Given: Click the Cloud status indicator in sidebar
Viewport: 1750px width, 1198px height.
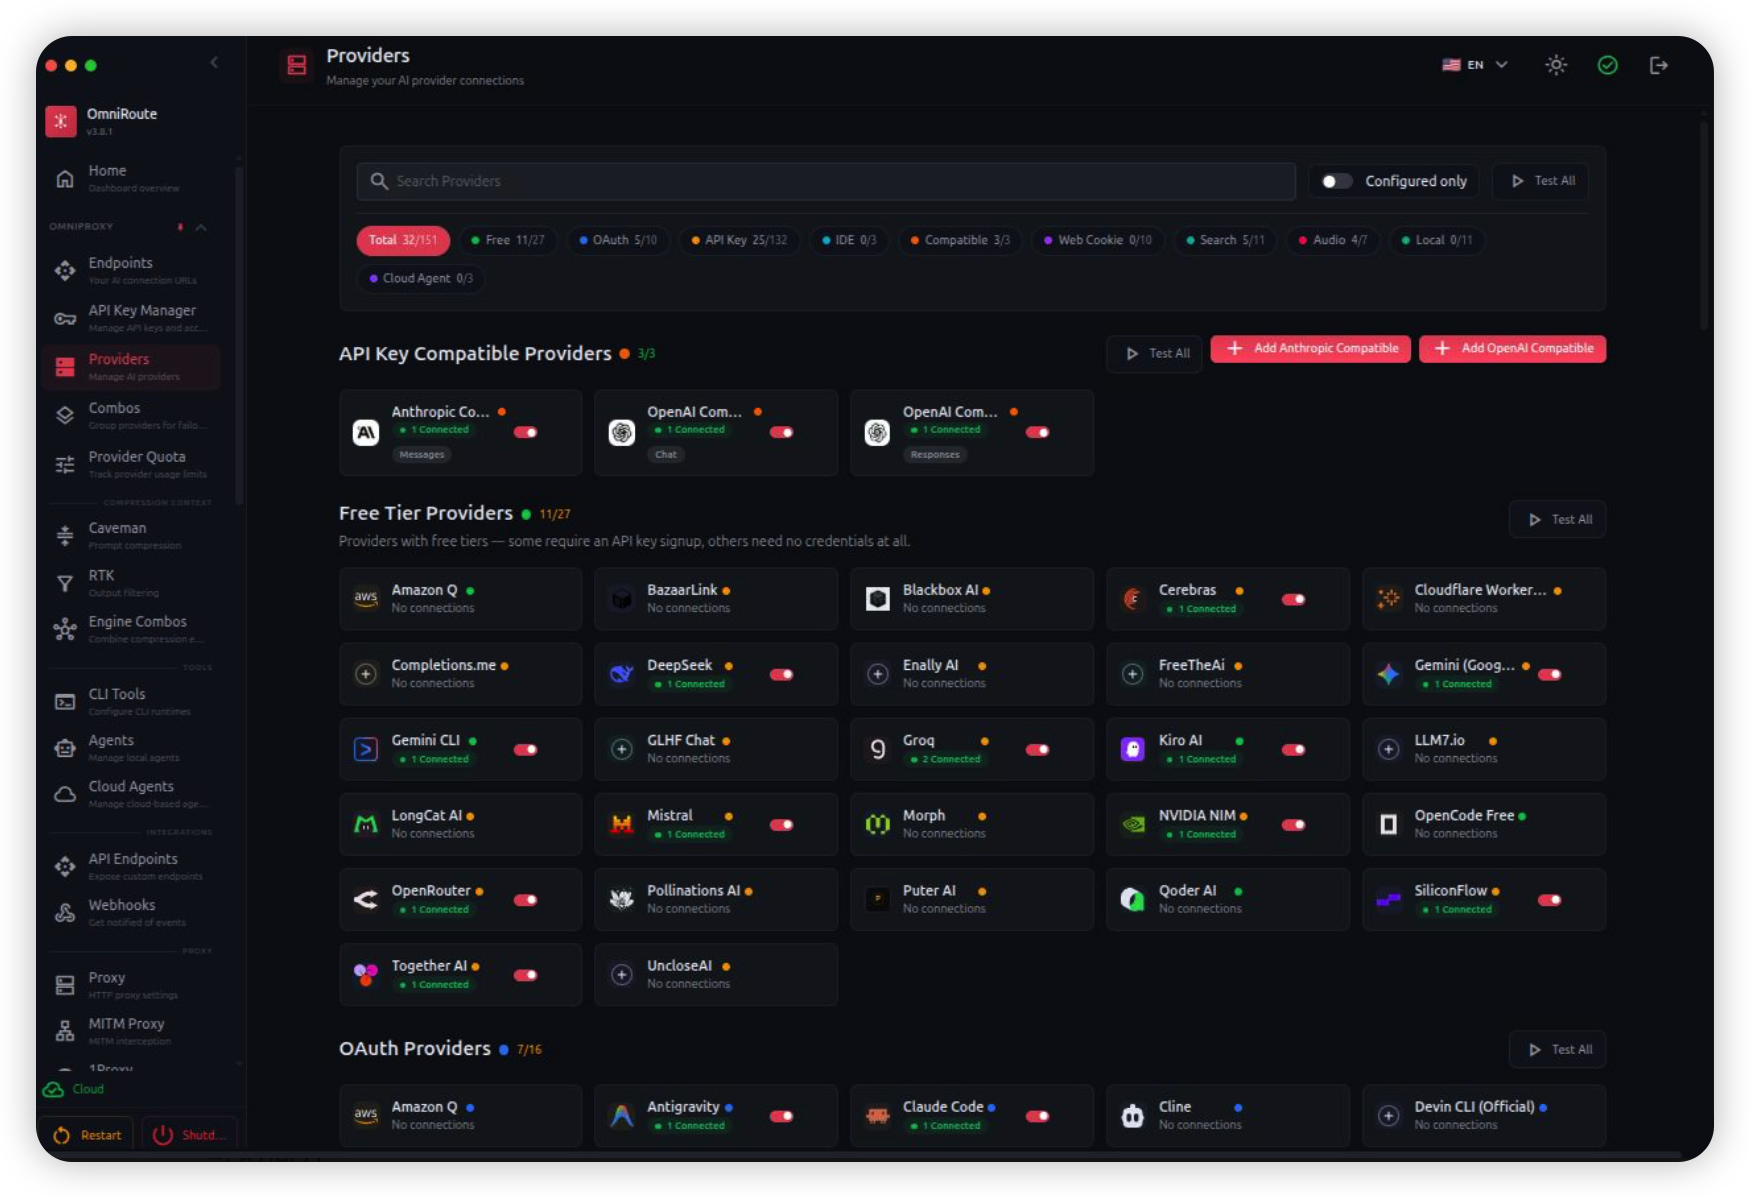Looking at the screenshot, I should pyautogui.click(x=74, y=1089).
